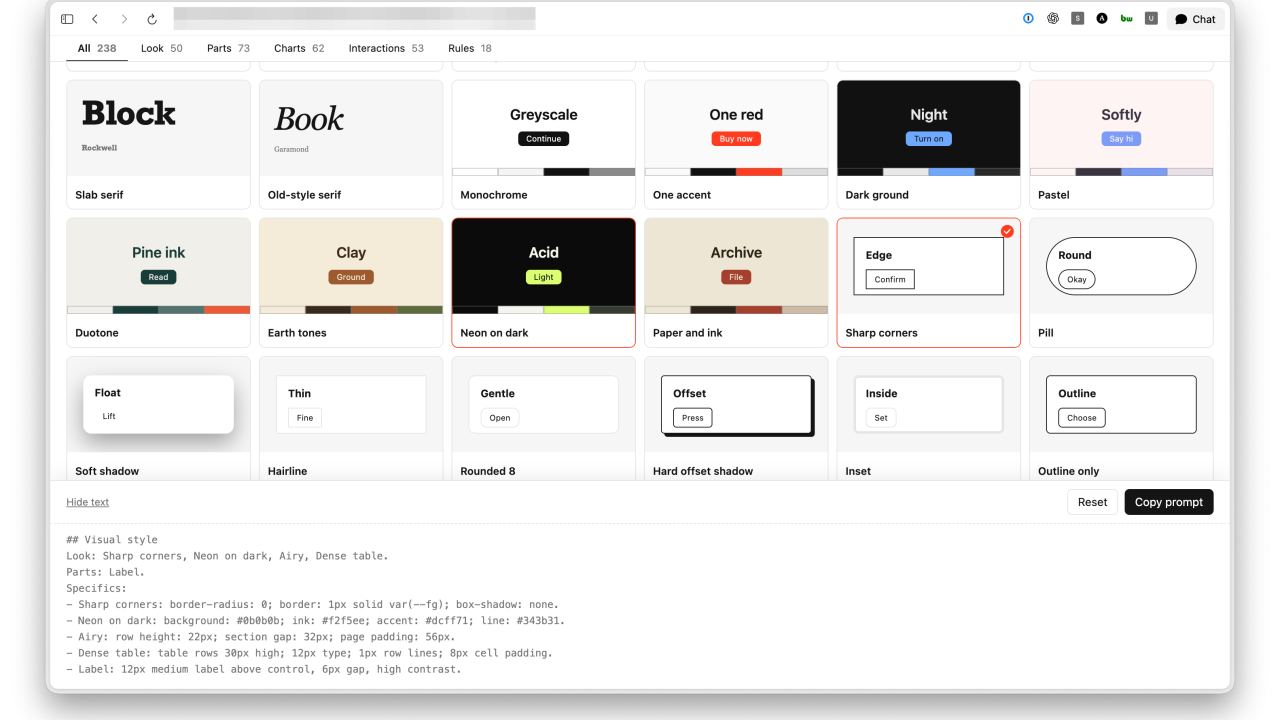Screen dimensions: 1280x720
Task: Choose the Pill Round card
Action: (x=1121, y=282)
